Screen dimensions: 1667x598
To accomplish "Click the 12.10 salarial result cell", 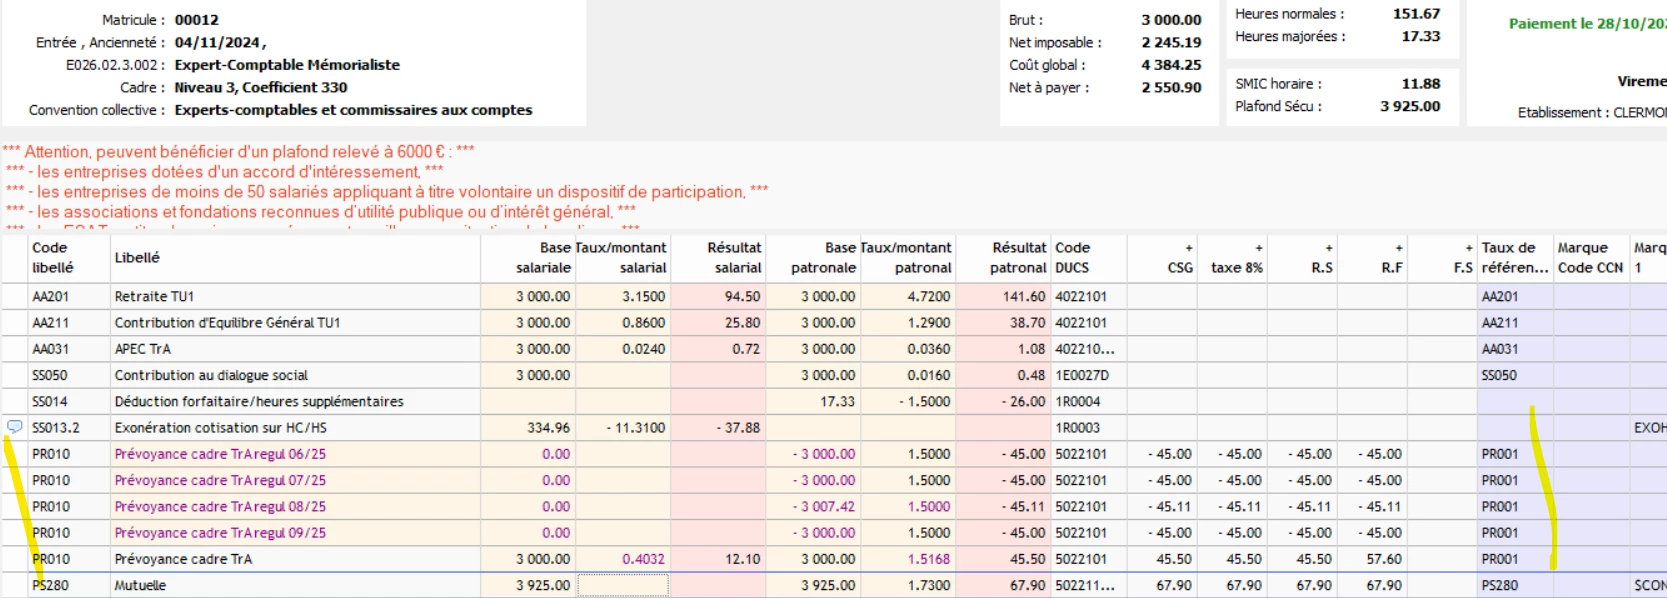I will pos(742,559).
